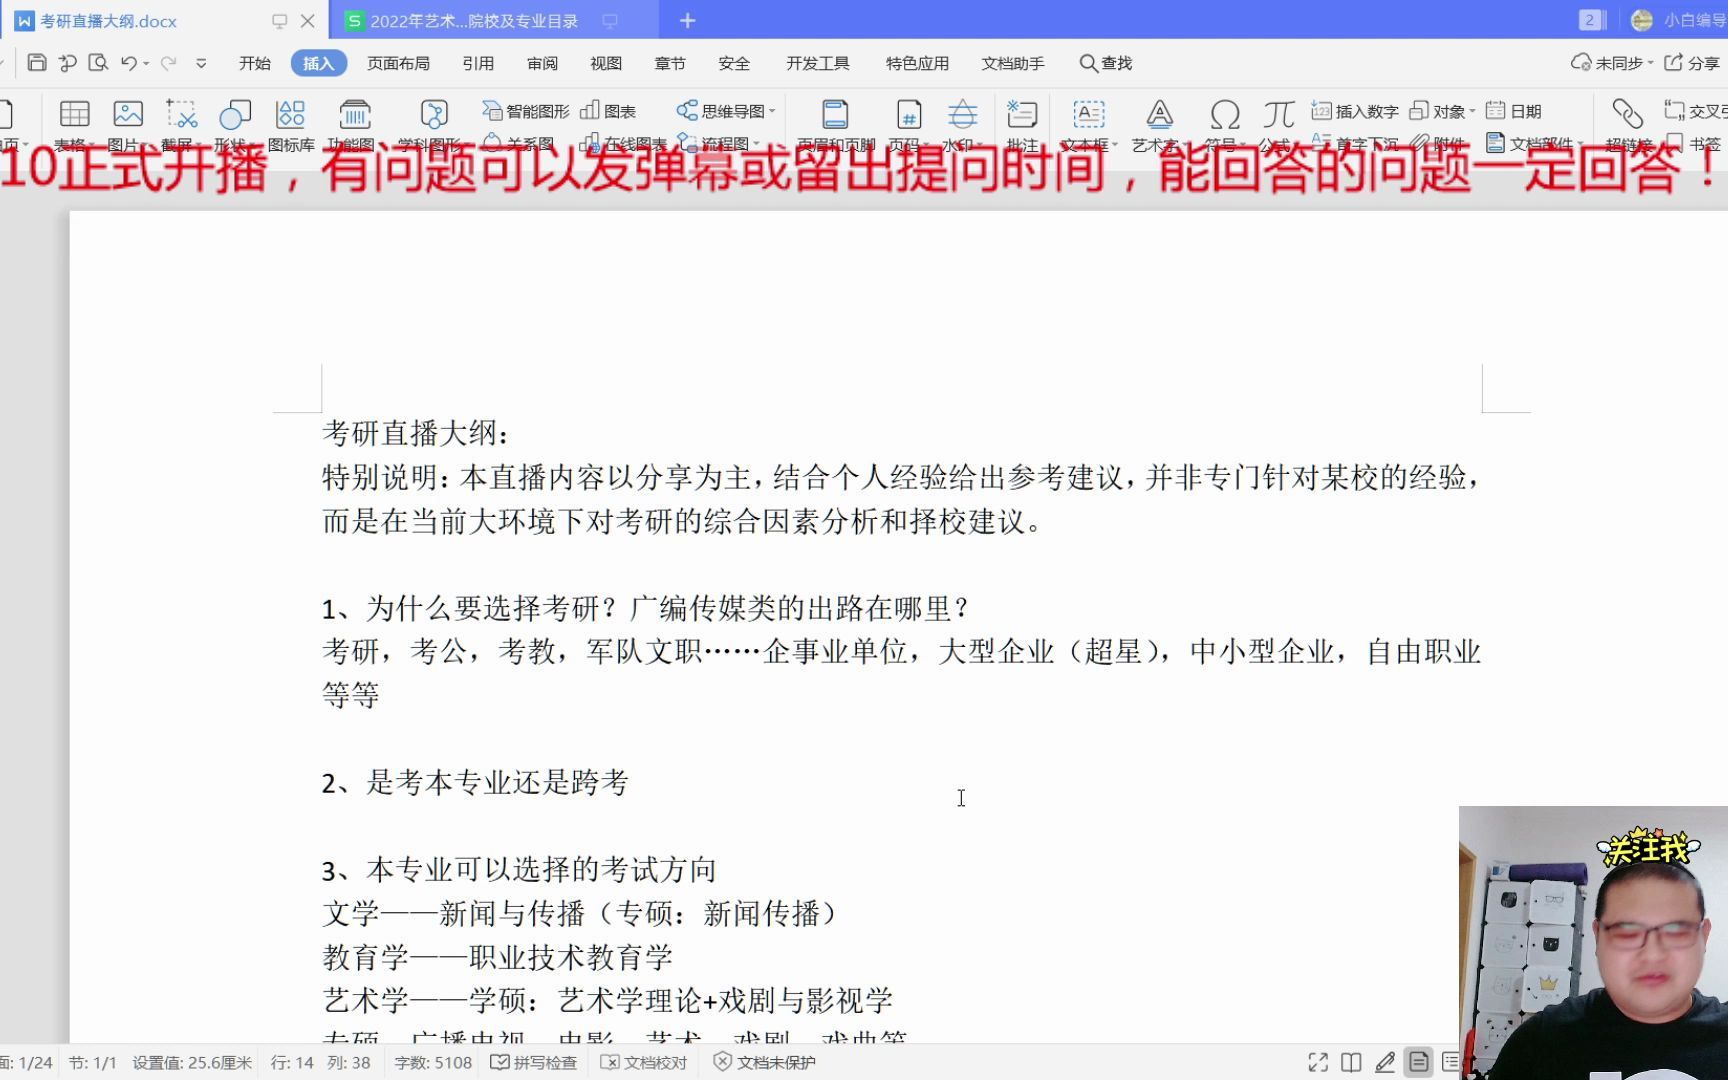
Task: Click the 图标库 icon library button
Action: 291,124
